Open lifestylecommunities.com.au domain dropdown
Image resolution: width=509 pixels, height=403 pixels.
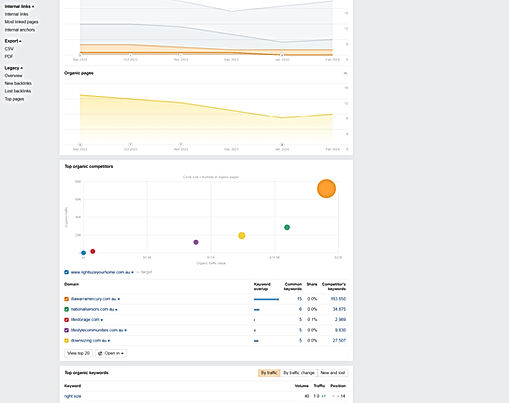125,331
